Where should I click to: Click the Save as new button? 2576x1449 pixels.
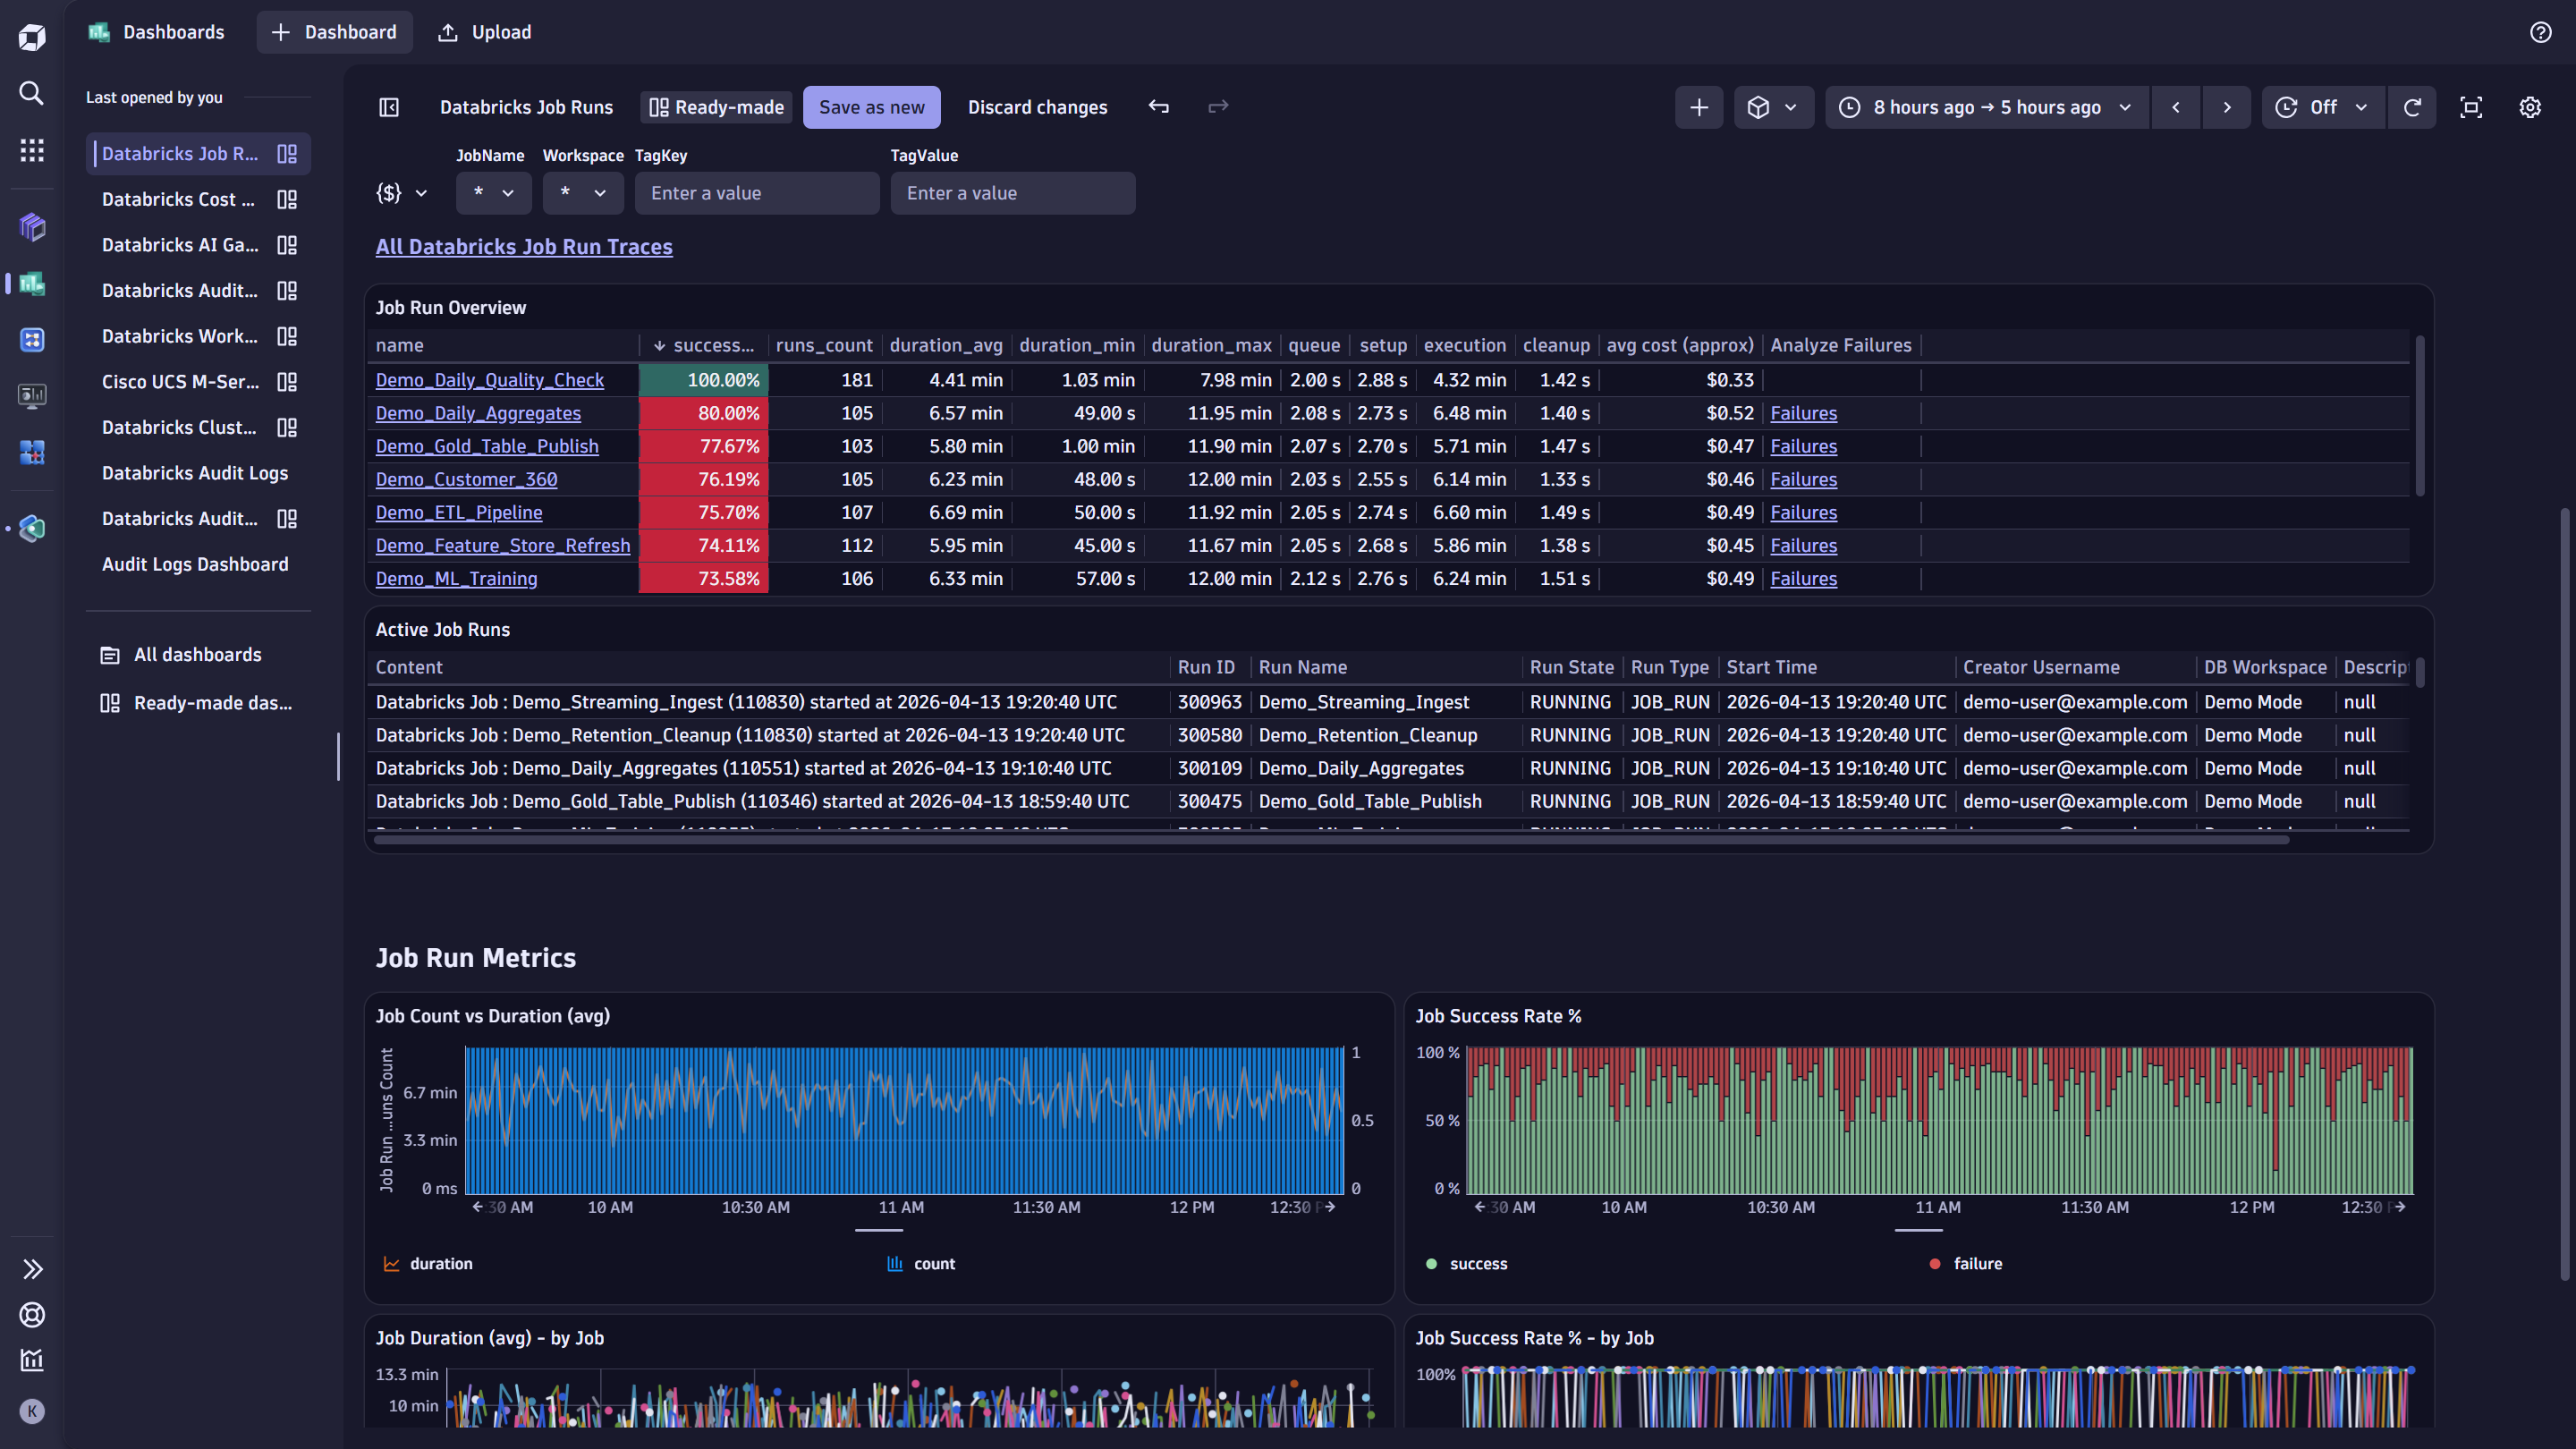click(x=871, y=107)
